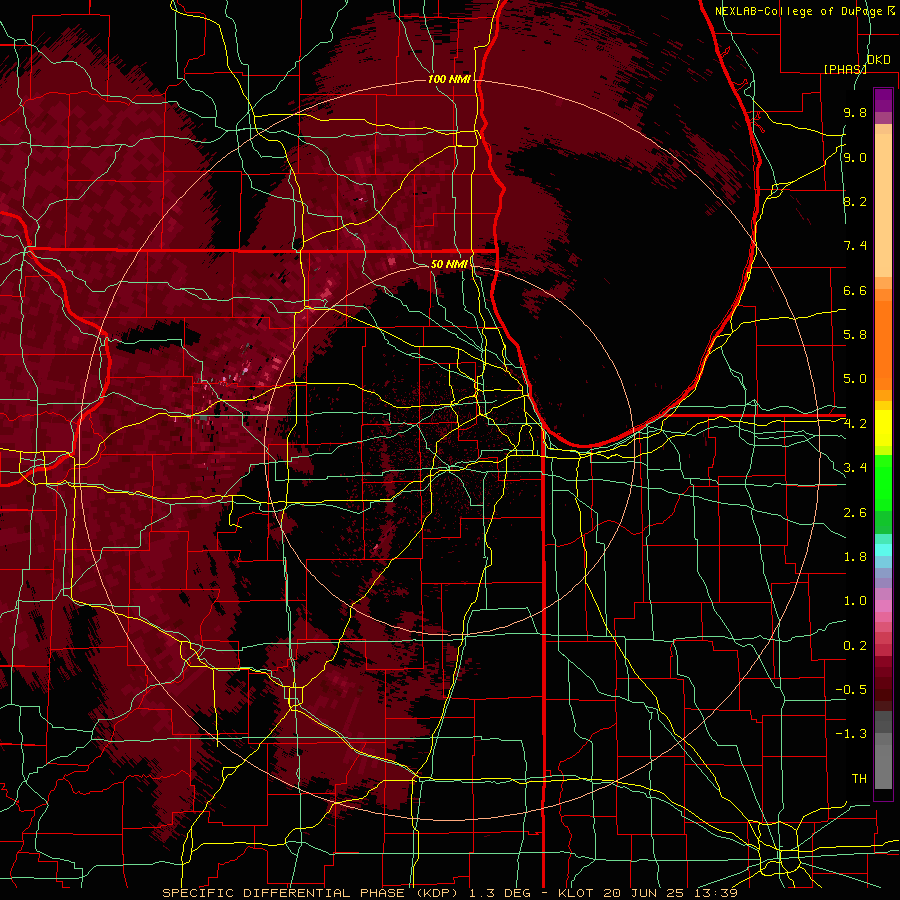Click the 6.6 legend value
This screenshot has width=900, height=900.
[x=855, y=290]
